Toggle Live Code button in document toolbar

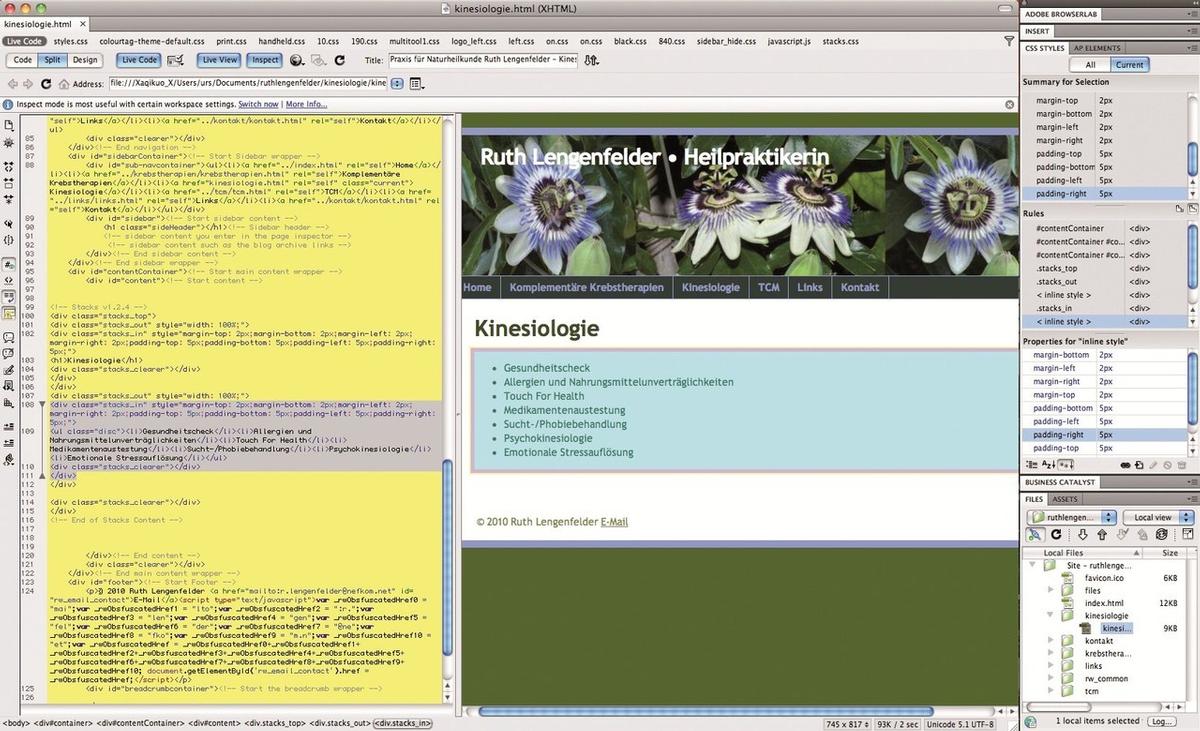138,60
